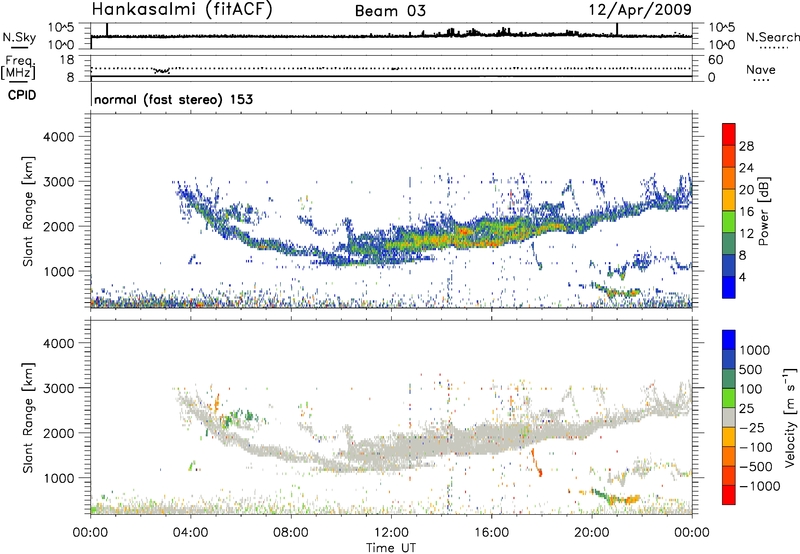800x554 pixels.
Task: Click the 'Hankasalmi (fitACF)' title text
Action: click(182, 9)
